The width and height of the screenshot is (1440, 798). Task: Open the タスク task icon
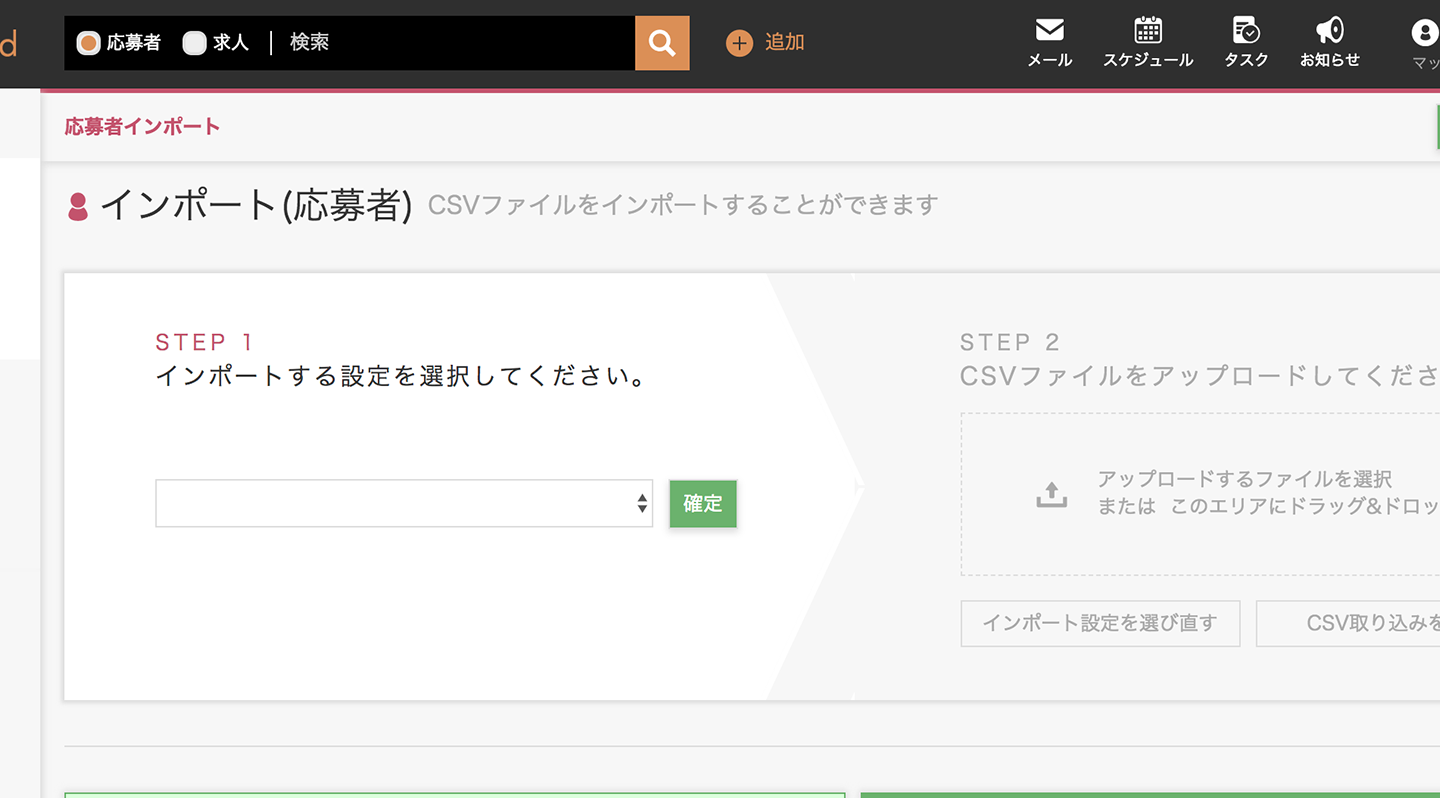(x=1246, y=30)
